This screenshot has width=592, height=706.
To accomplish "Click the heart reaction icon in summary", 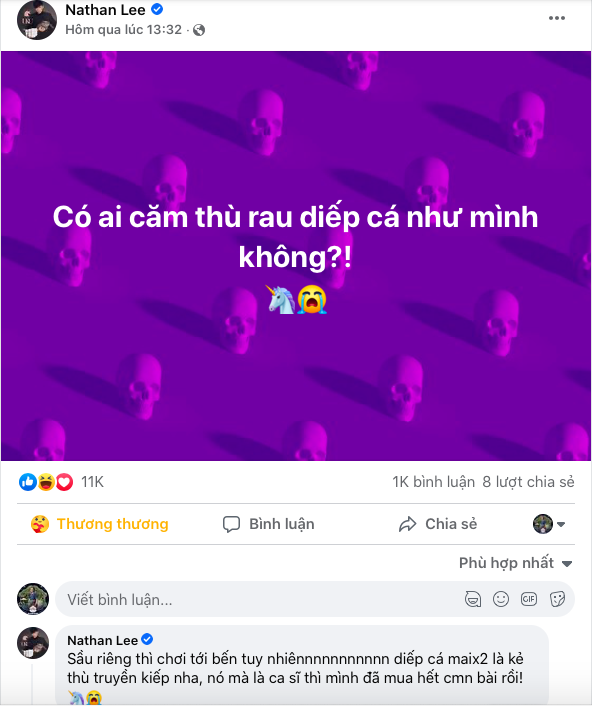I will tap(64, 482).
